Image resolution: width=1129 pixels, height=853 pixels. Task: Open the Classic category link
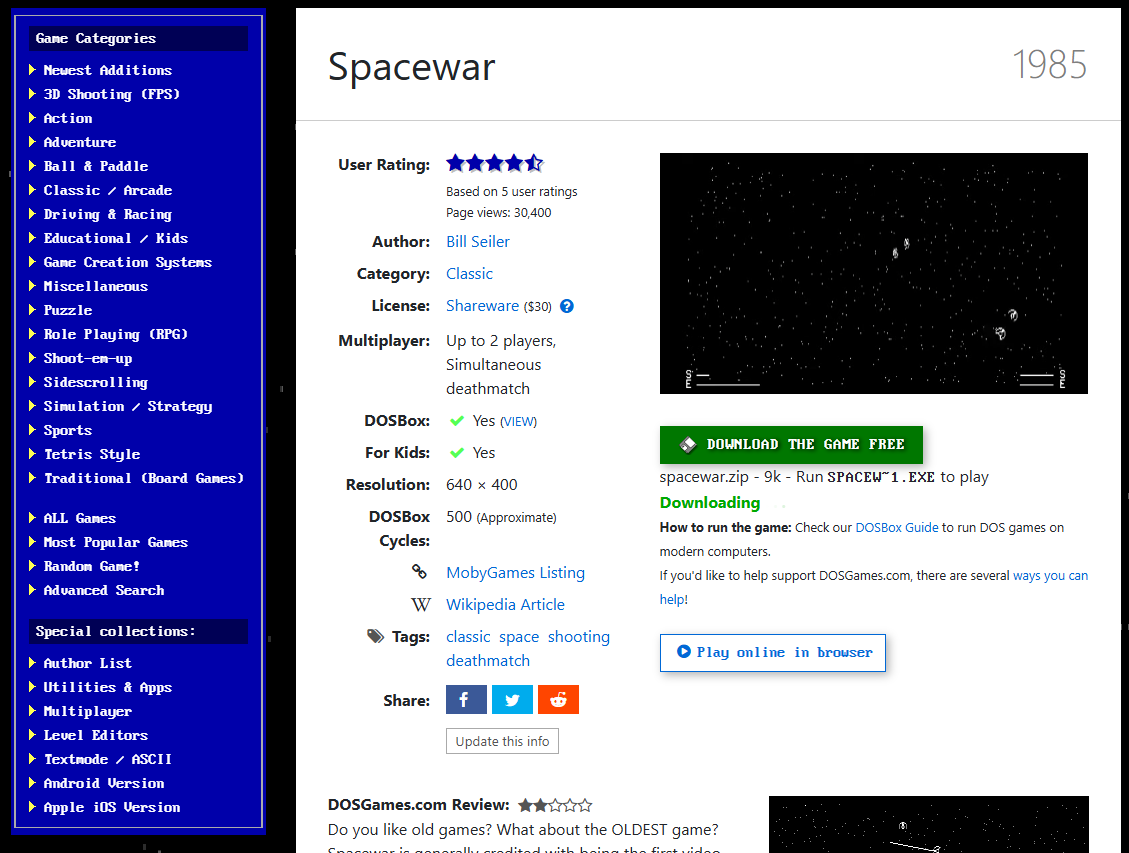pyautogui.click(x=469, y=274)
